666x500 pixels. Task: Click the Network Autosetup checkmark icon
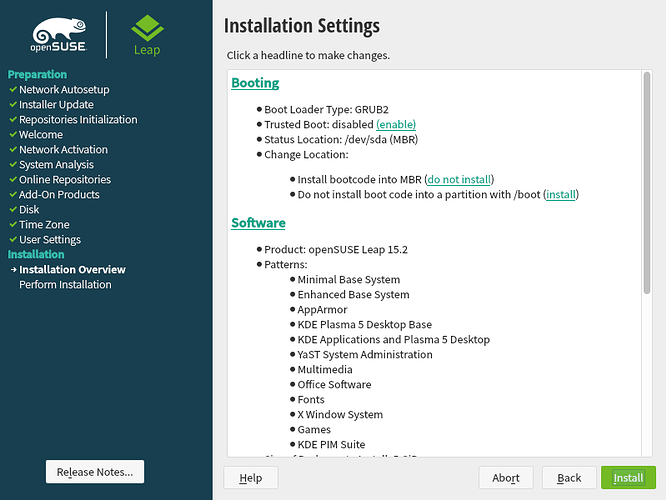[13, 90]
